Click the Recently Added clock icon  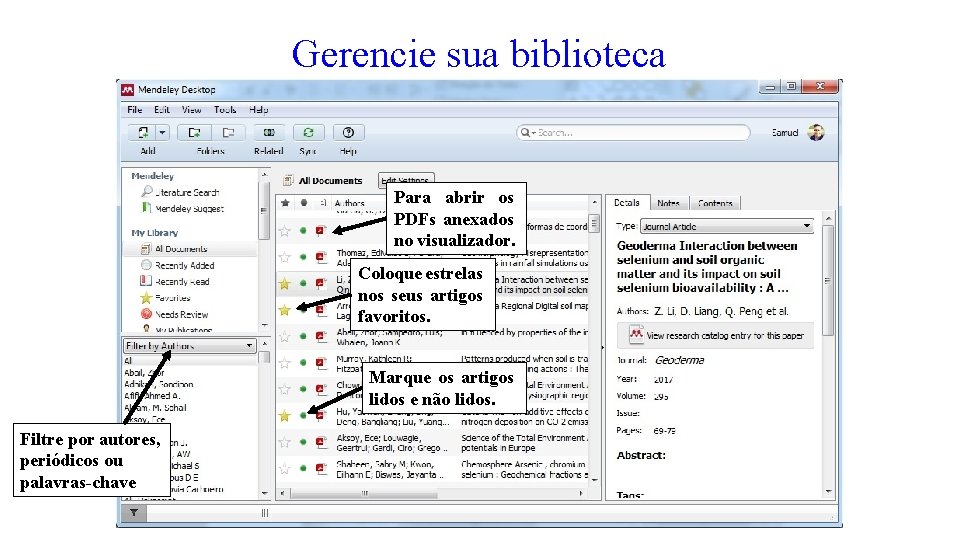(x=146, y=265)
